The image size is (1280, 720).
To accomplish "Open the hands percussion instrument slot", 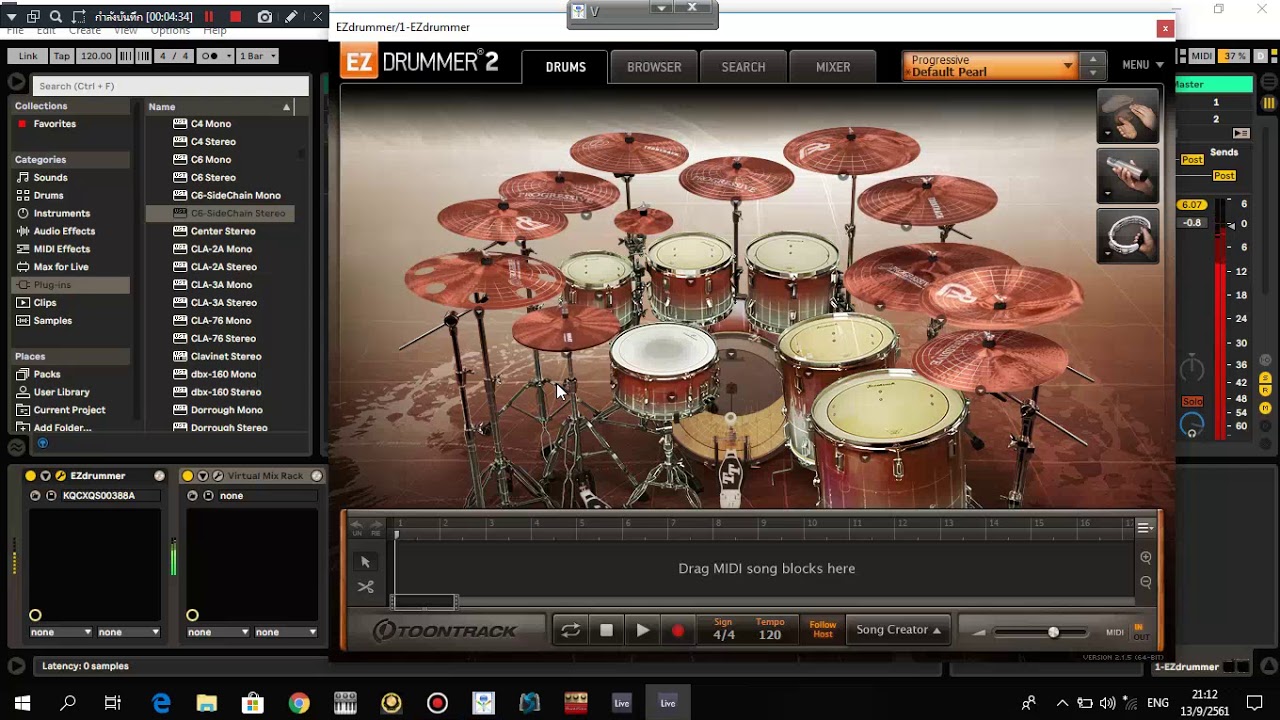I will coord(1128,115).
